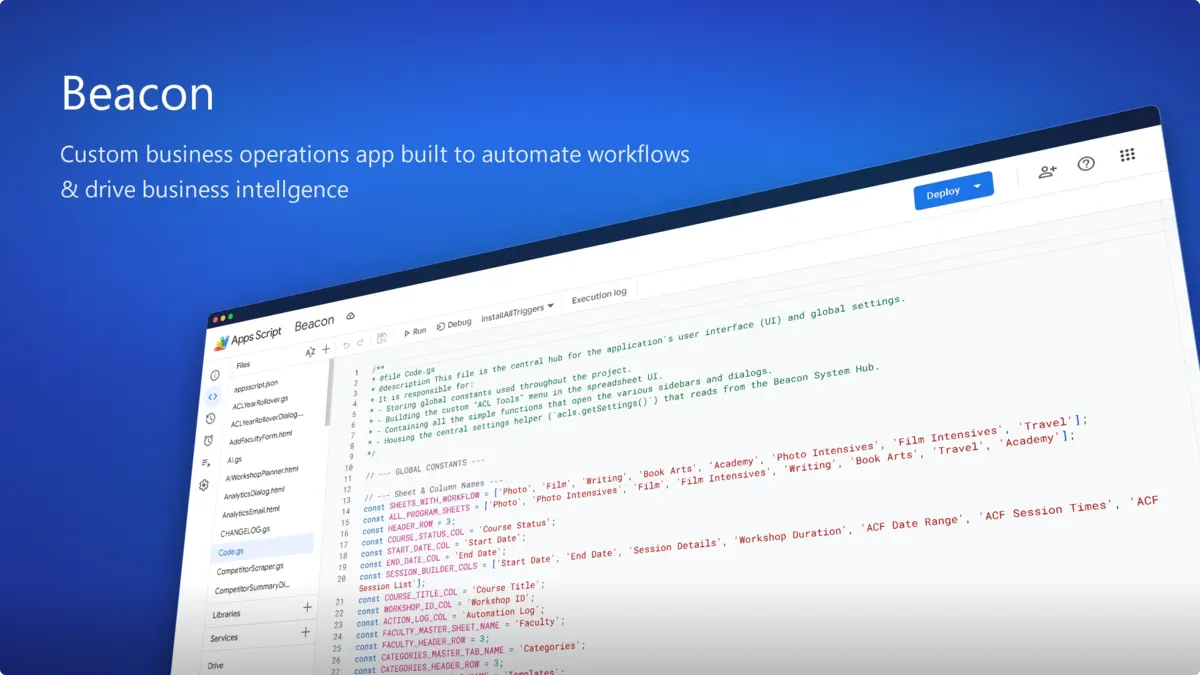Click the Beacon project title

314,323
